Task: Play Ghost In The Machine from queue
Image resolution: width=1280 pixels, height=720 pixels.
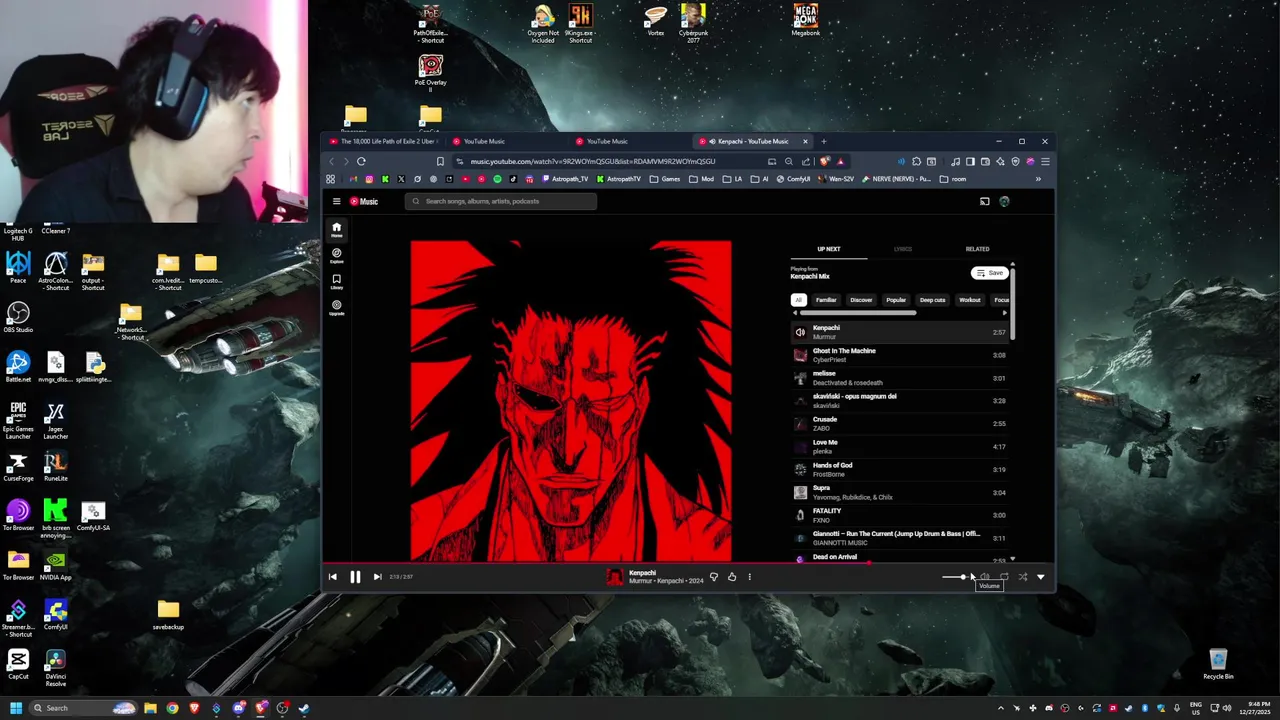Action: tap(900, 355)
